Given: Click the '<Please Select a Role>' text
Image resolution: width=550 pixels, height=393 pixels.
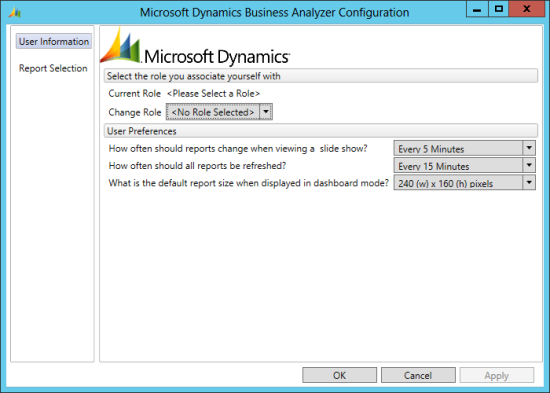Looking at the screenshot, I should [213, 94].
